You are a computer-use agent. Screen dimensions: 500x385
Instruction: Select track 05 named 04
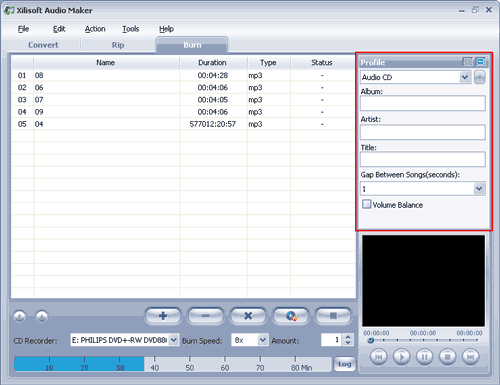pos(183,124)
